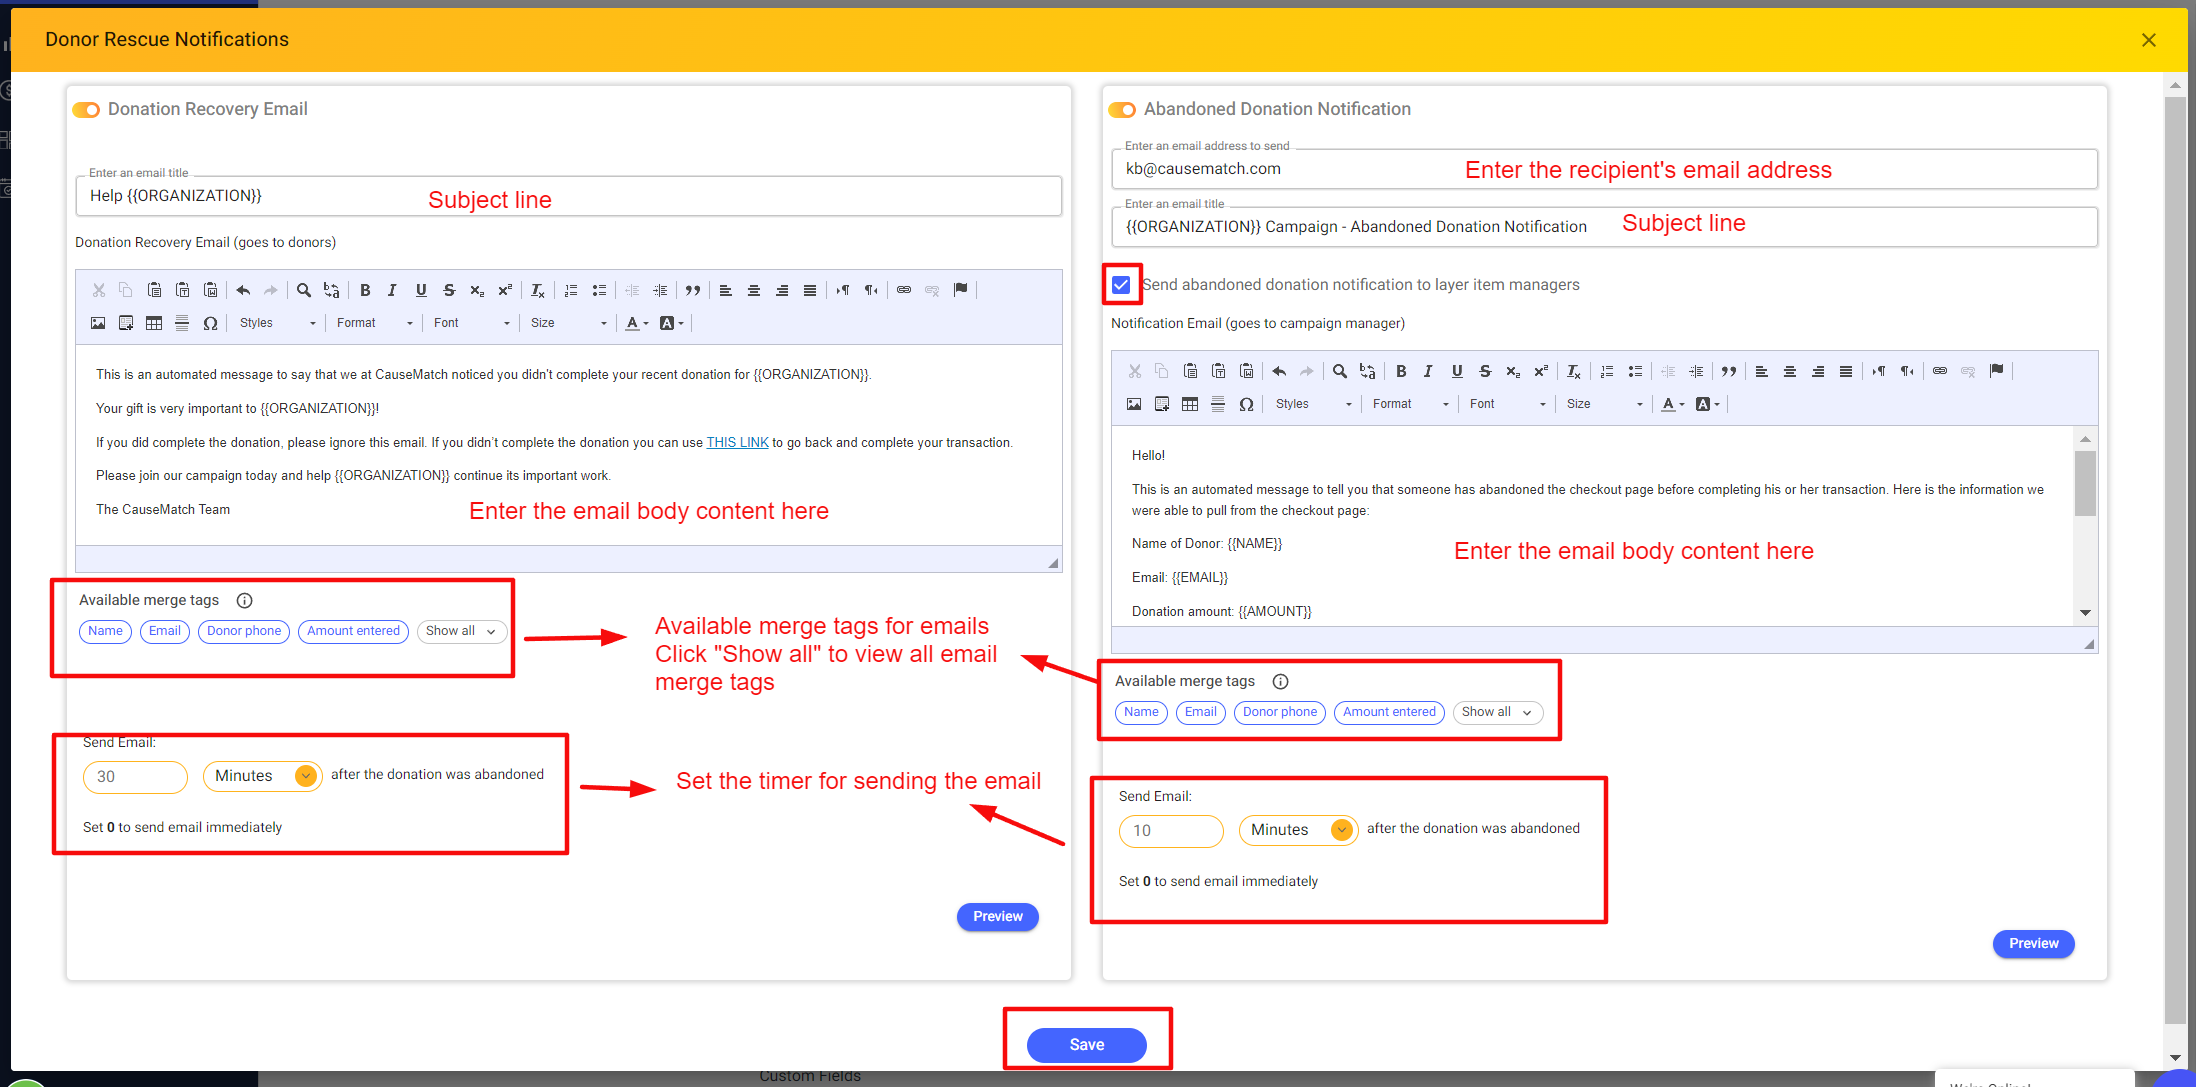Click Undo icon in Notification Email editor
Viewport: 2196px width, 1087px height.
point(1279,371)
